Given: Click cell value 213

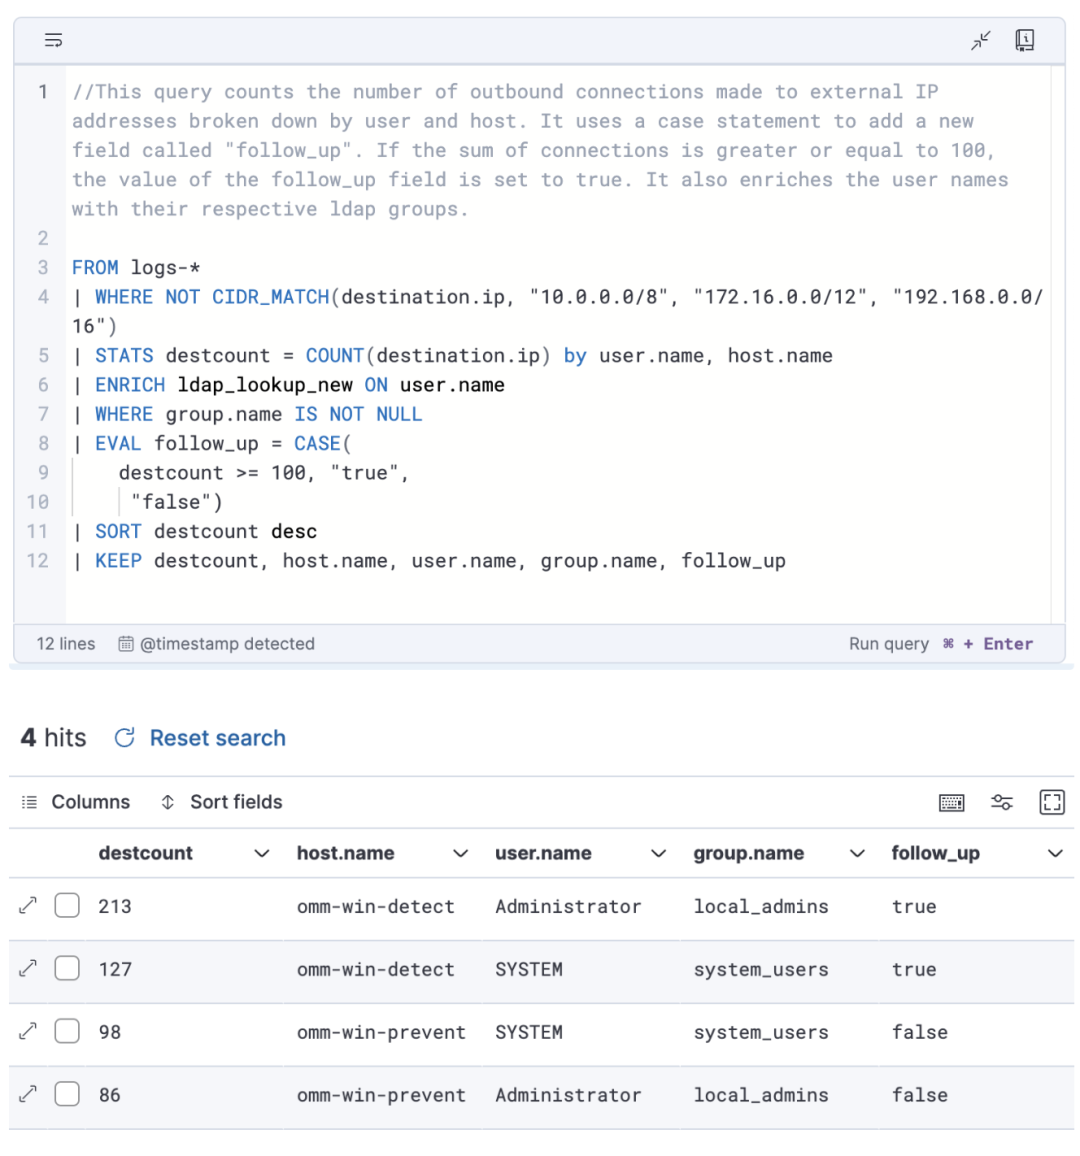Looking at the screenshot, I should pos(115,906).
